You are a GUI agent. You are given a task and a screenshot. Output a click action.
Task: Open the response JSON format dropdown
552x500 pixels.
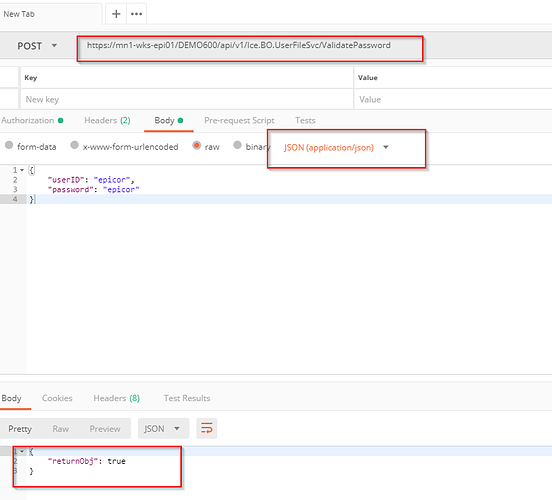coord(162,428)
